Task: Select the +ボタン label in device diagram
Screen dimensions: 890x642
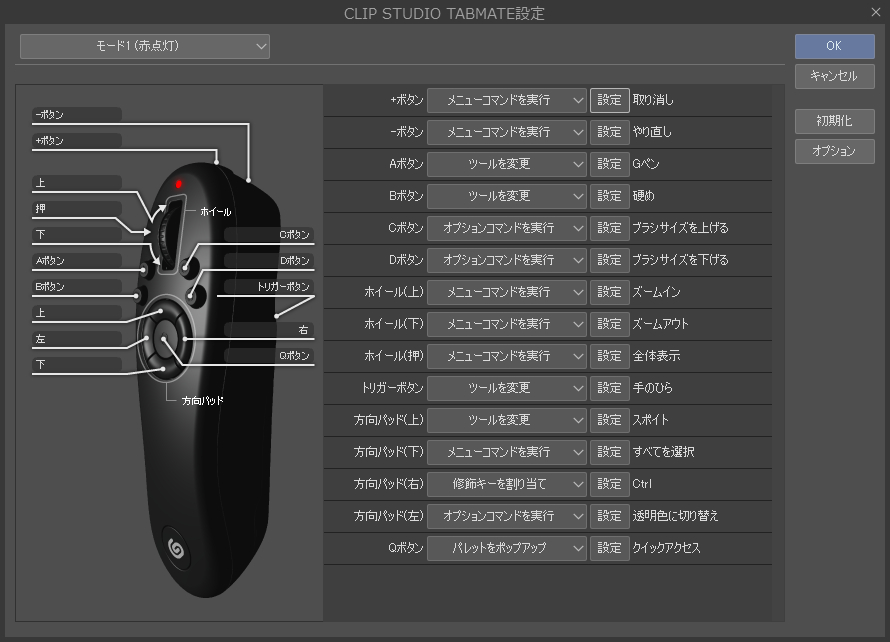Action: click(77, 141)
